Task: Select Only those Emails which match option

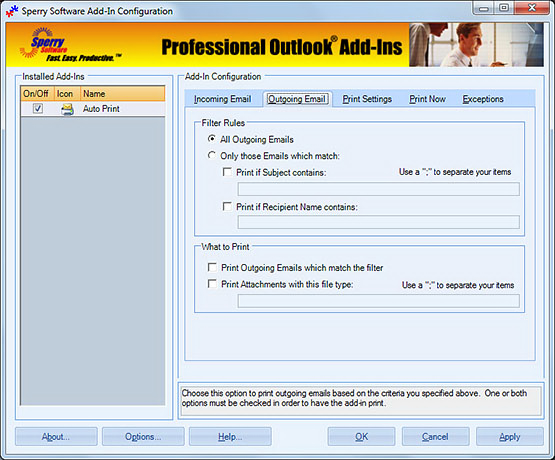Action: click(x=212, y=156)
